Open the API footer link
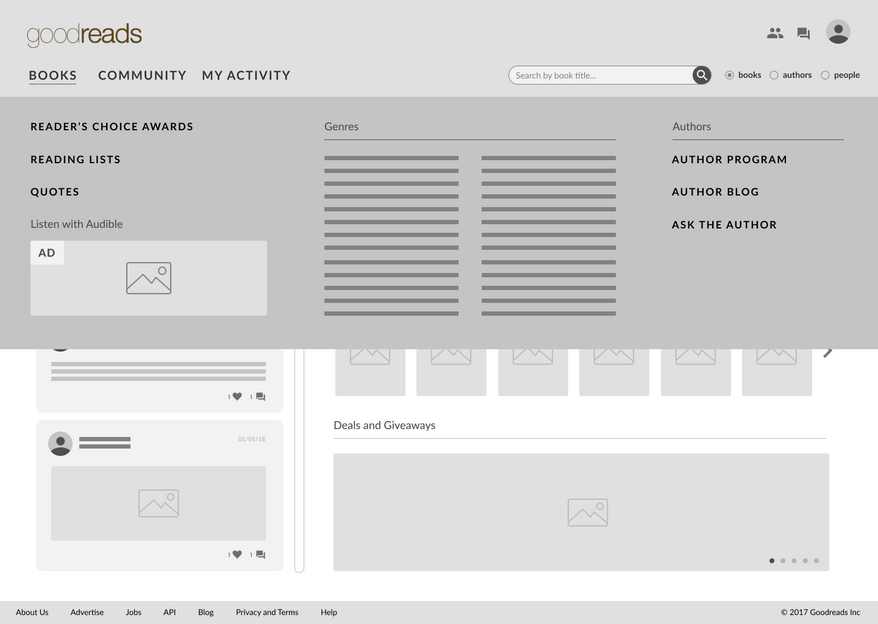Image resolution: width=878 pixels, height=624 pixels. click(x=170, y=612)
